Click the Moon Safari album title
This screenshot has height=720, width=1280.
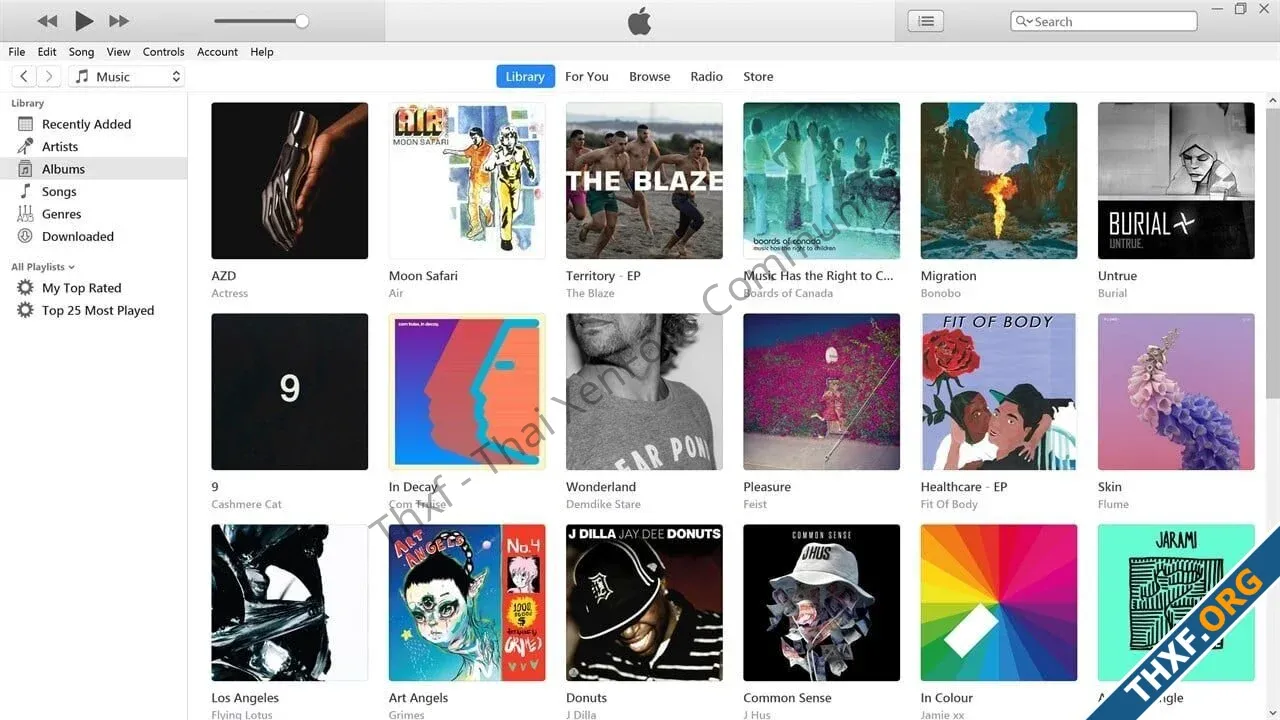[x=423, y=276]
